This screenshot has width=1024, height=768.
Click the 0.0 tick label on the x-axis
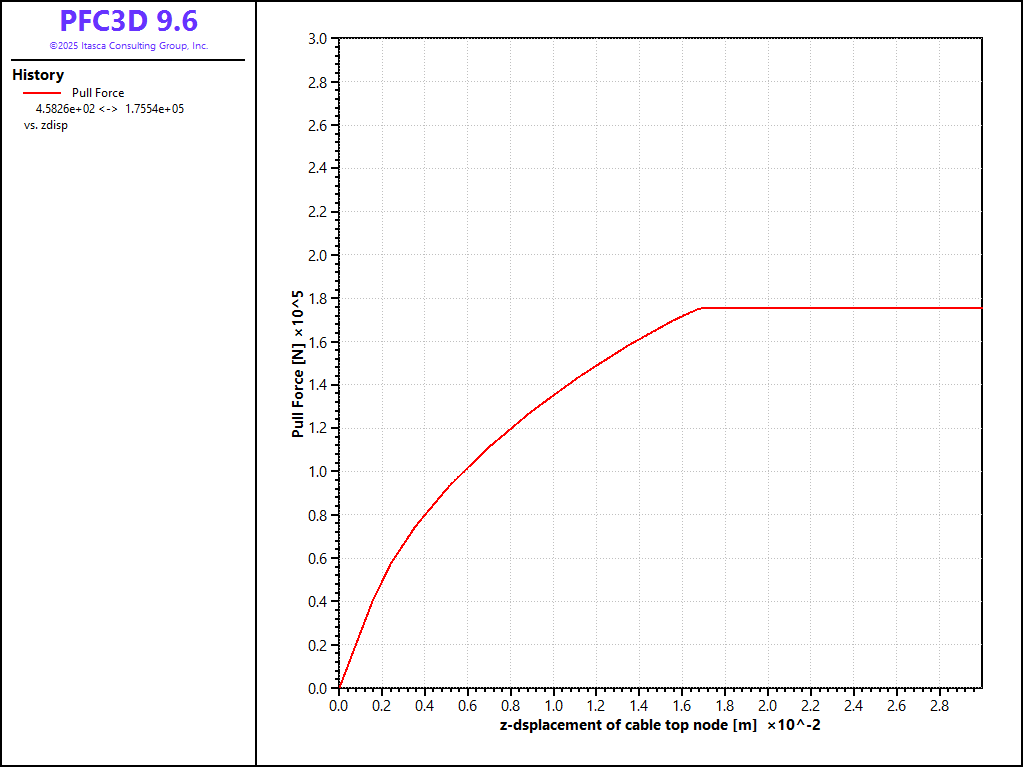[x=339, y=705]
